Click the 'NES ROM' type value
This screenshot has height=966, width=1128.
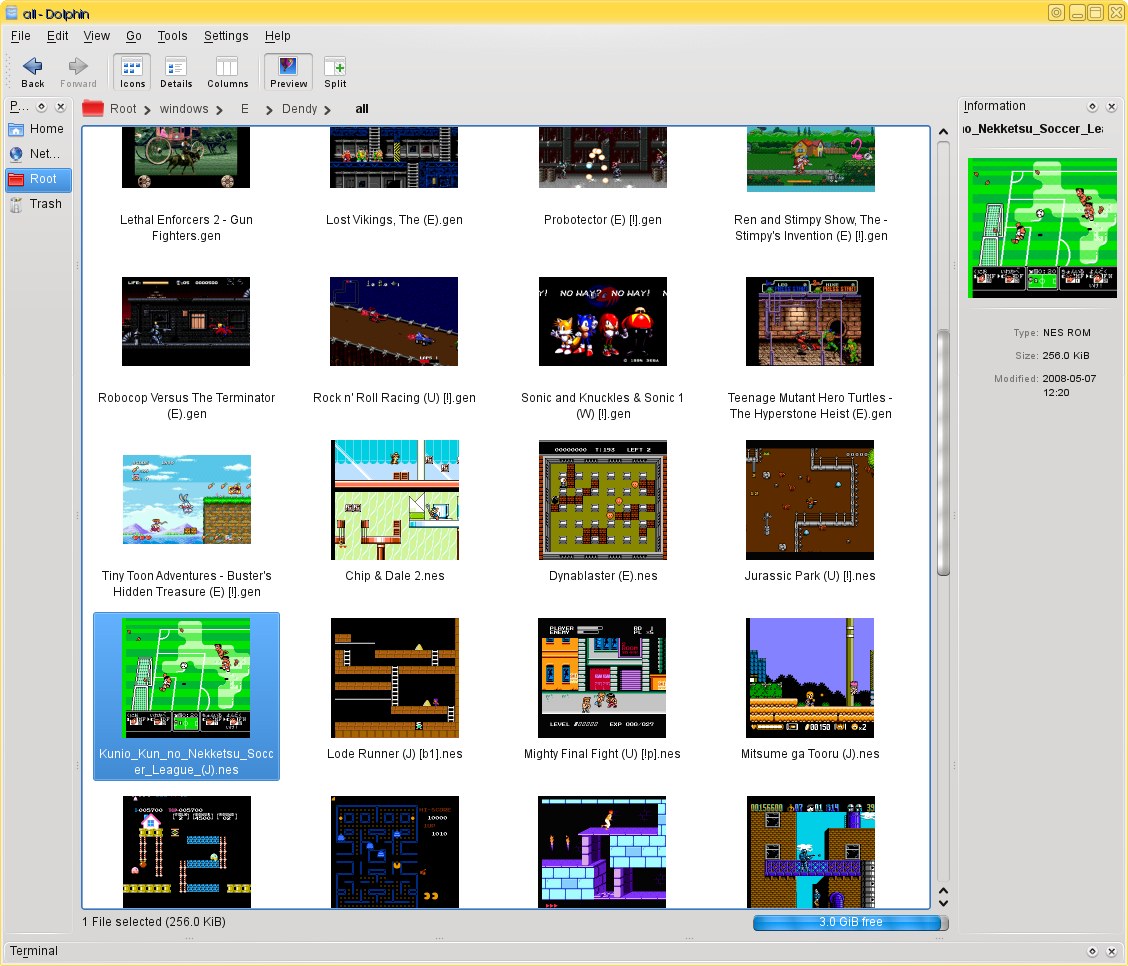click(x=1067, y=333)
